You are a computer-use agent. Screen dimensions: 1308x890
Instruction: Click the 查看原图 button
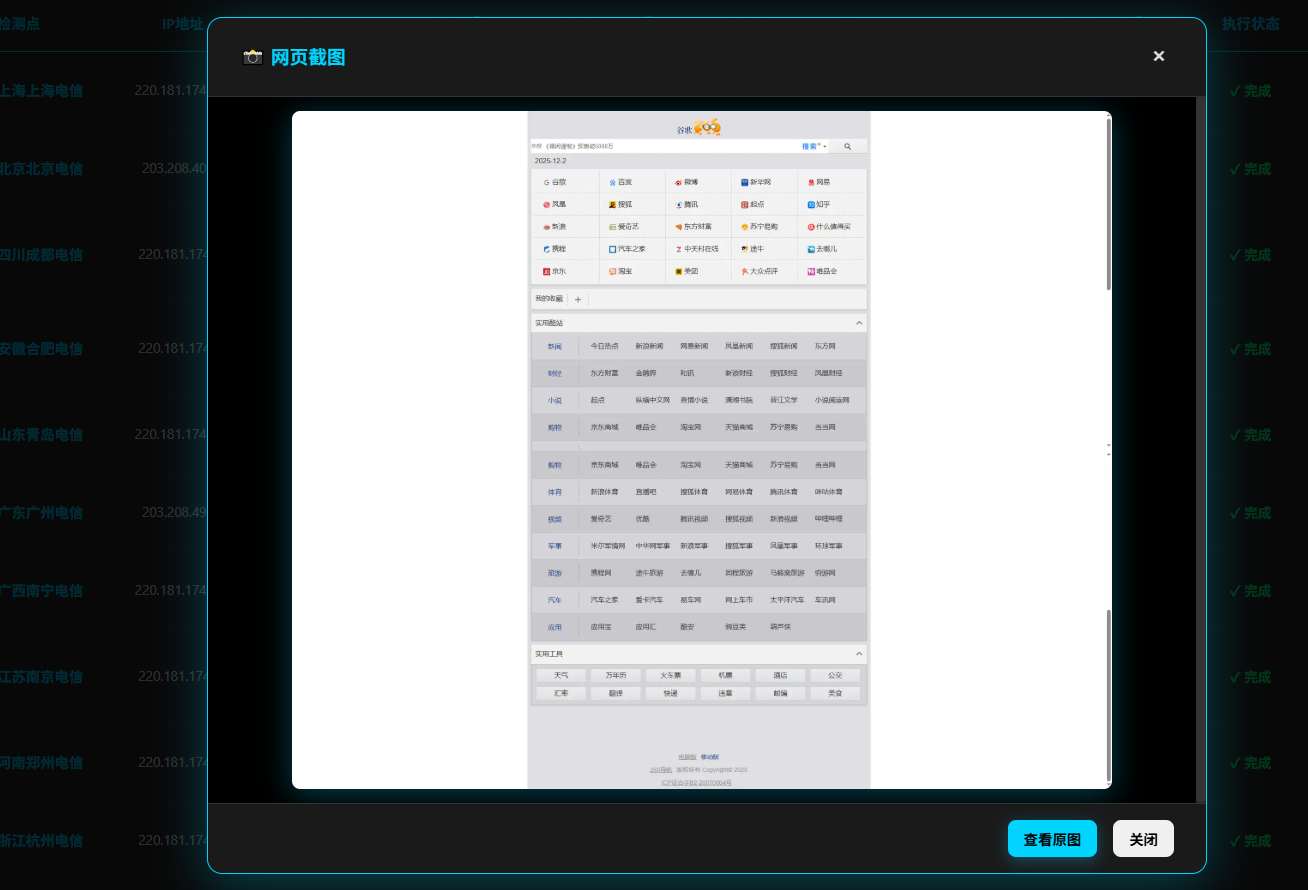(x=1052, y=839)
